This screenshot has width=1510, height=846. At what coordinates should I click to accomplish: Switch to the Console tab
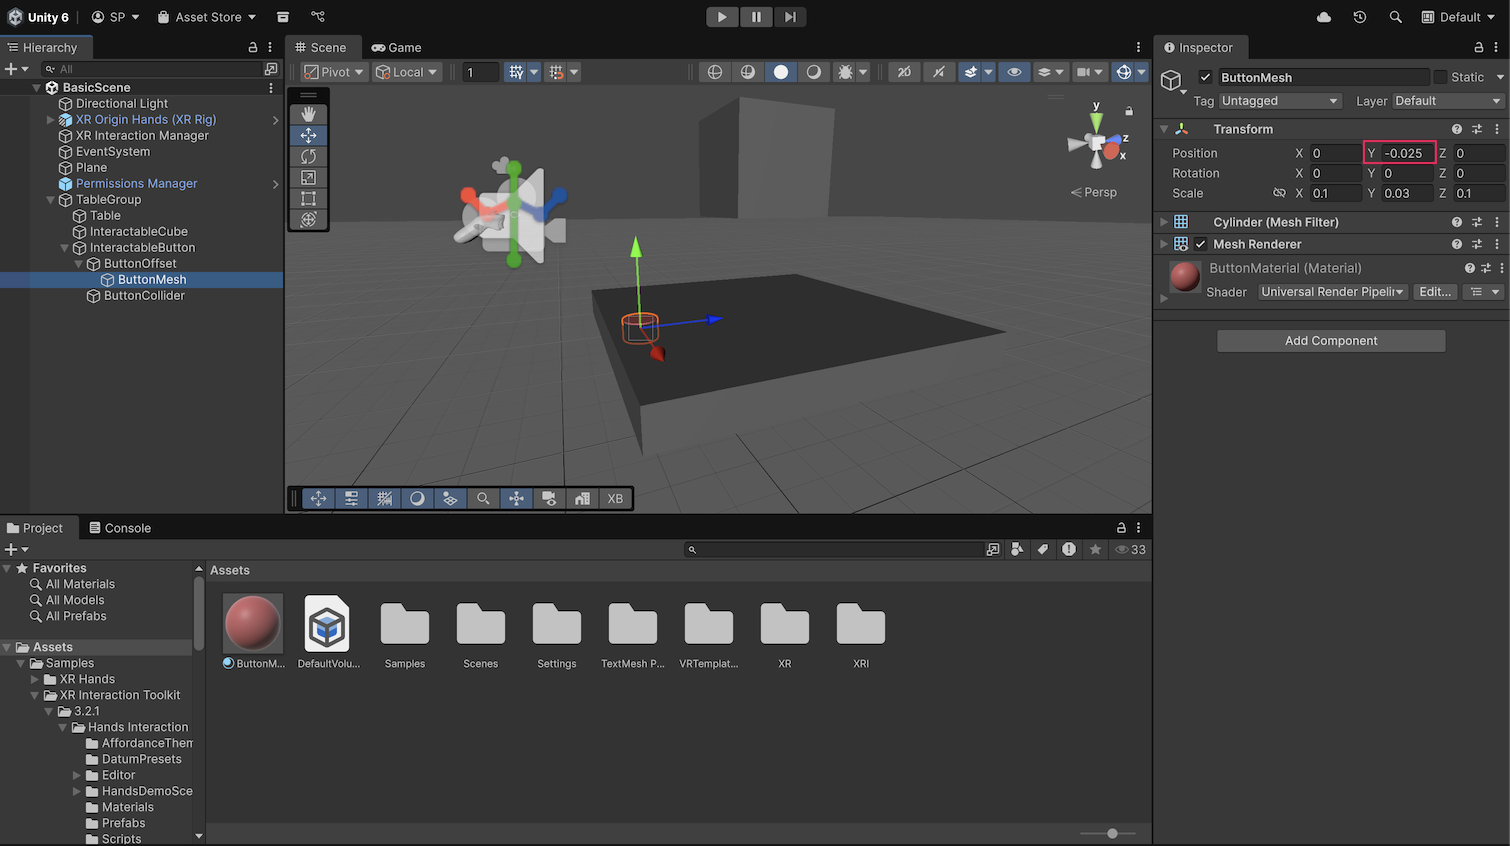120,528
